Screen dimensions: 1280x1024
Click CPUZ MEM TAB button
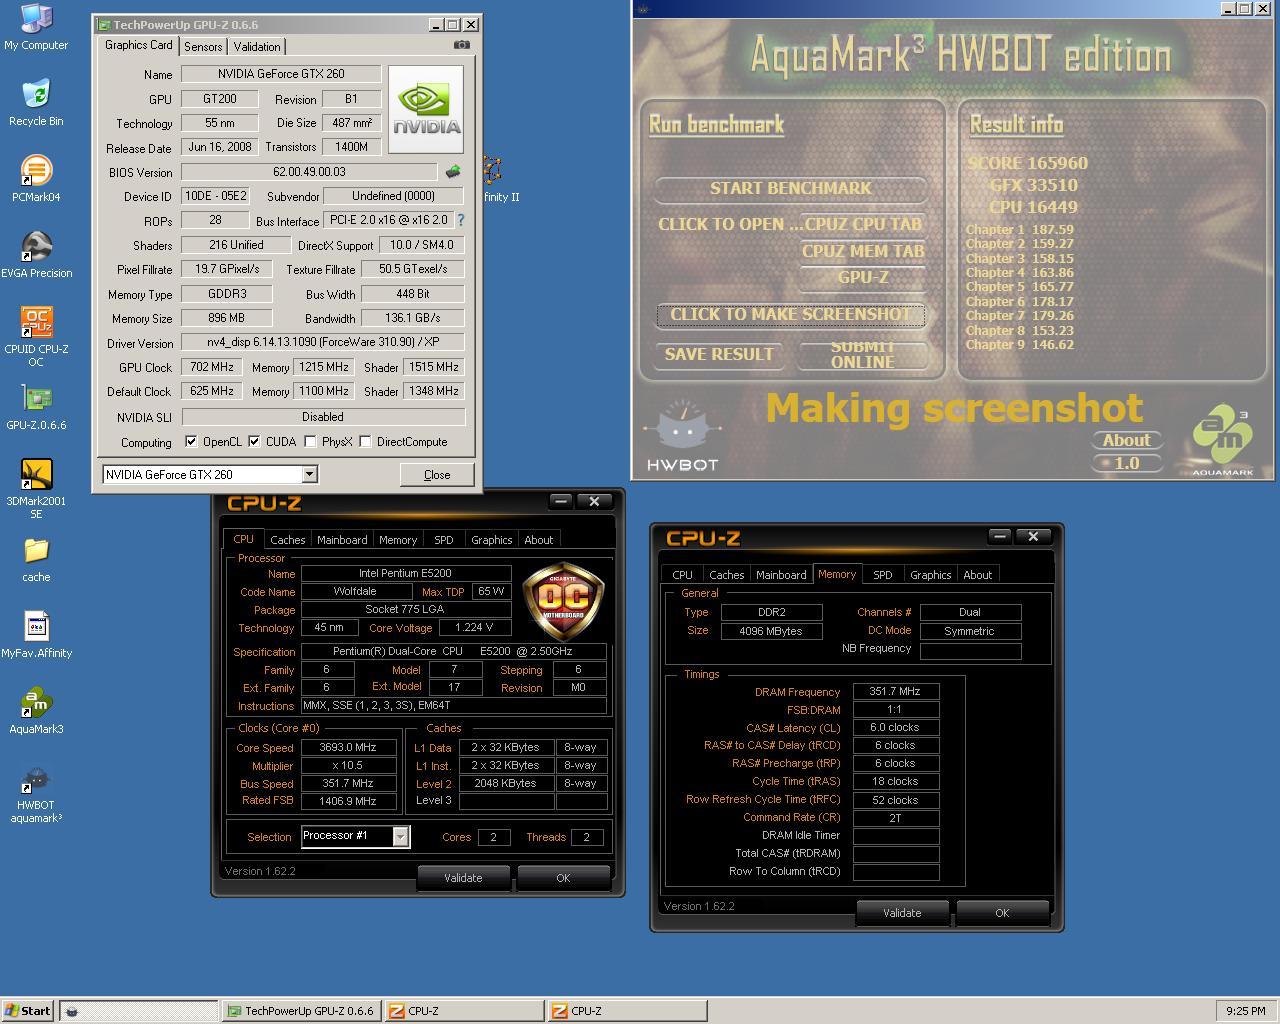864,251
